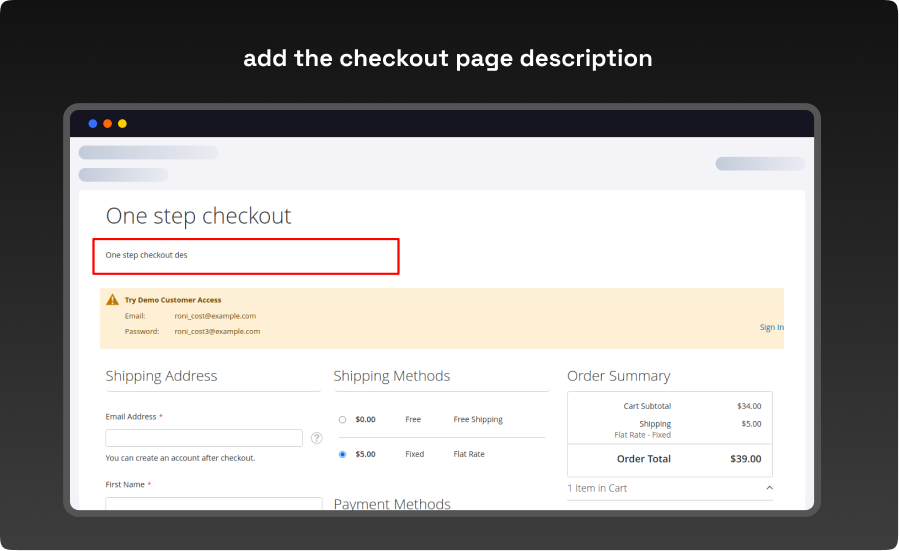The height and width of the screenshot is (551, 899).
Task: Click the orange dot in window title bar
Action: (x=108, y=124)
